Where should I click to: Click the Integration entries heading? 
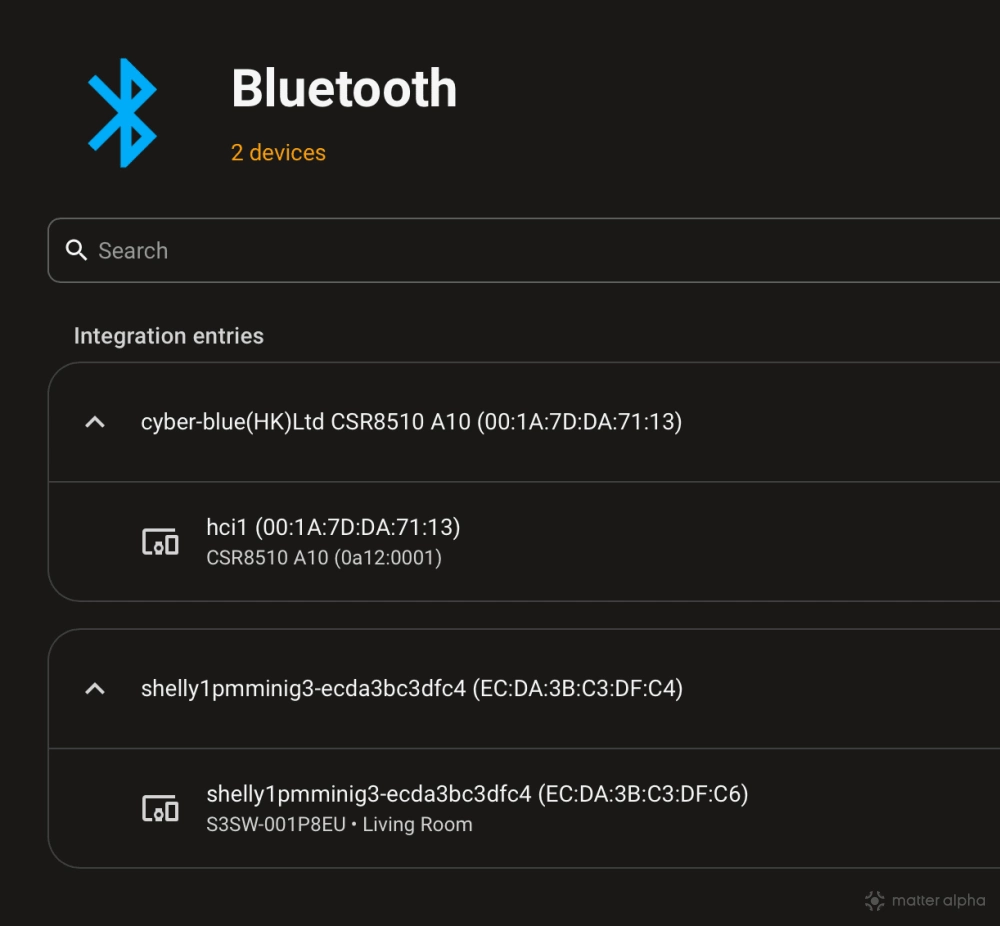click(x=168, y=336)
